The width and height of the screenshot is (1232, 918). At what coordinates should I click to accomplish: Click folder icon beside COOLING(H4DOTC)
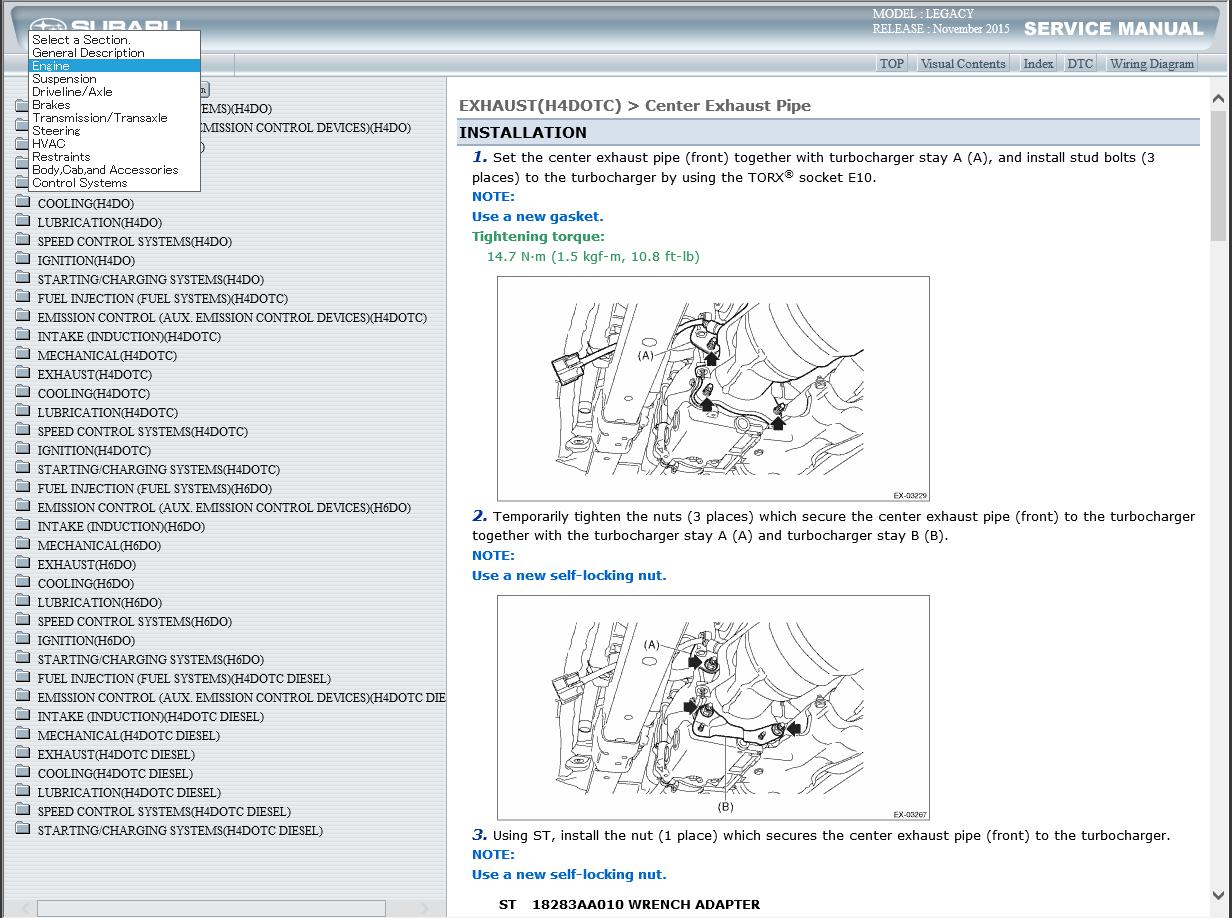pyautogui.click(x=22, y=393)
